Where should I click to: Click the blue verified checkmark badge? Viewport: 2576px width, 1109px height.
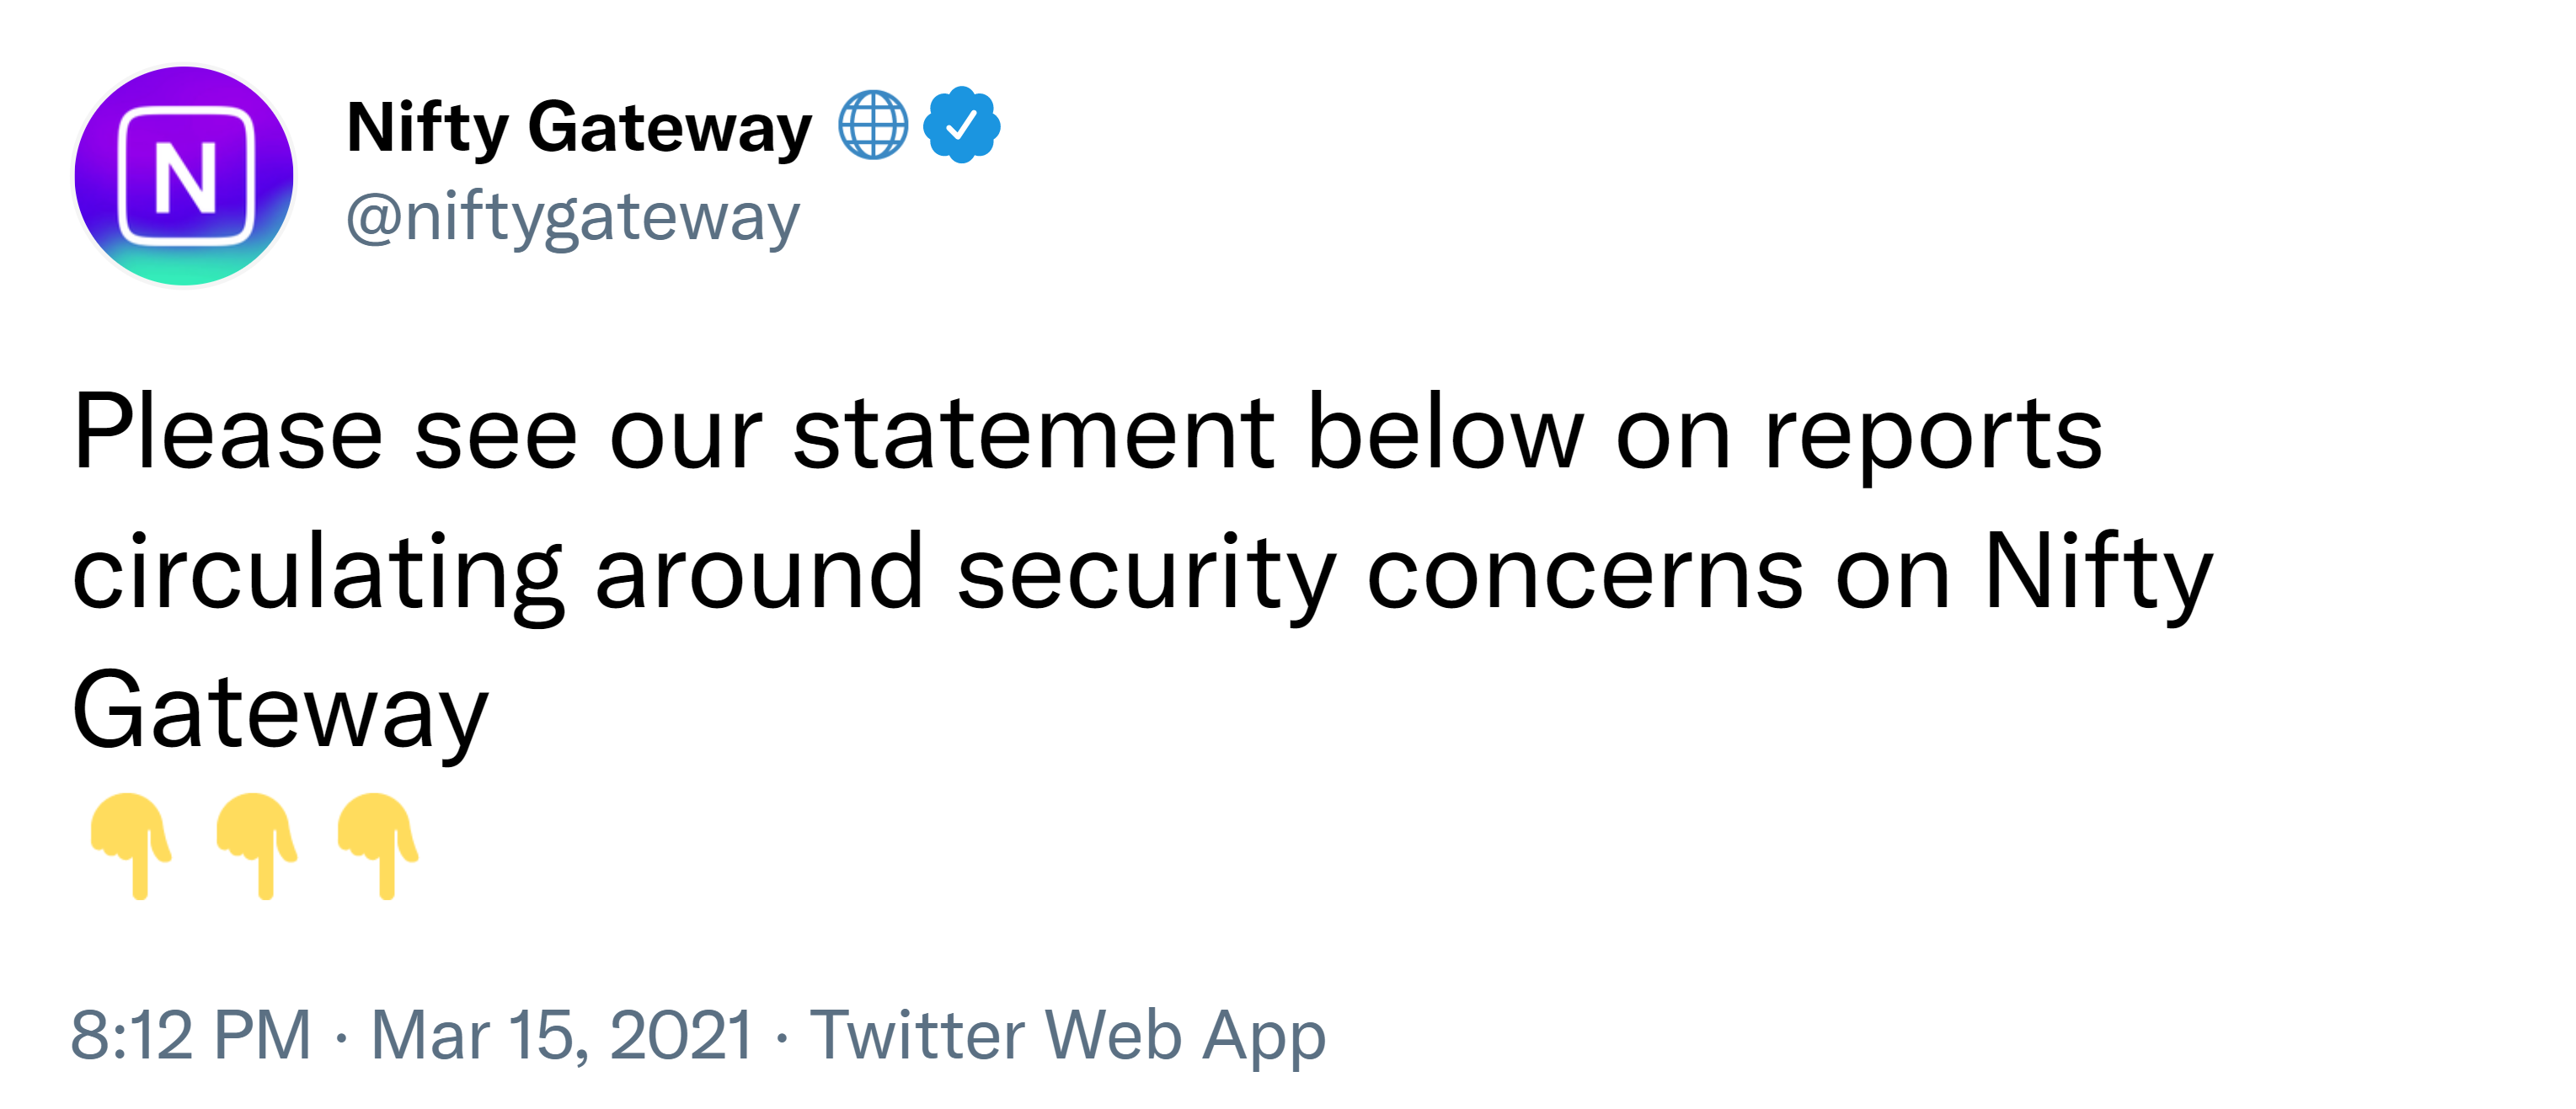coord(961,125)
